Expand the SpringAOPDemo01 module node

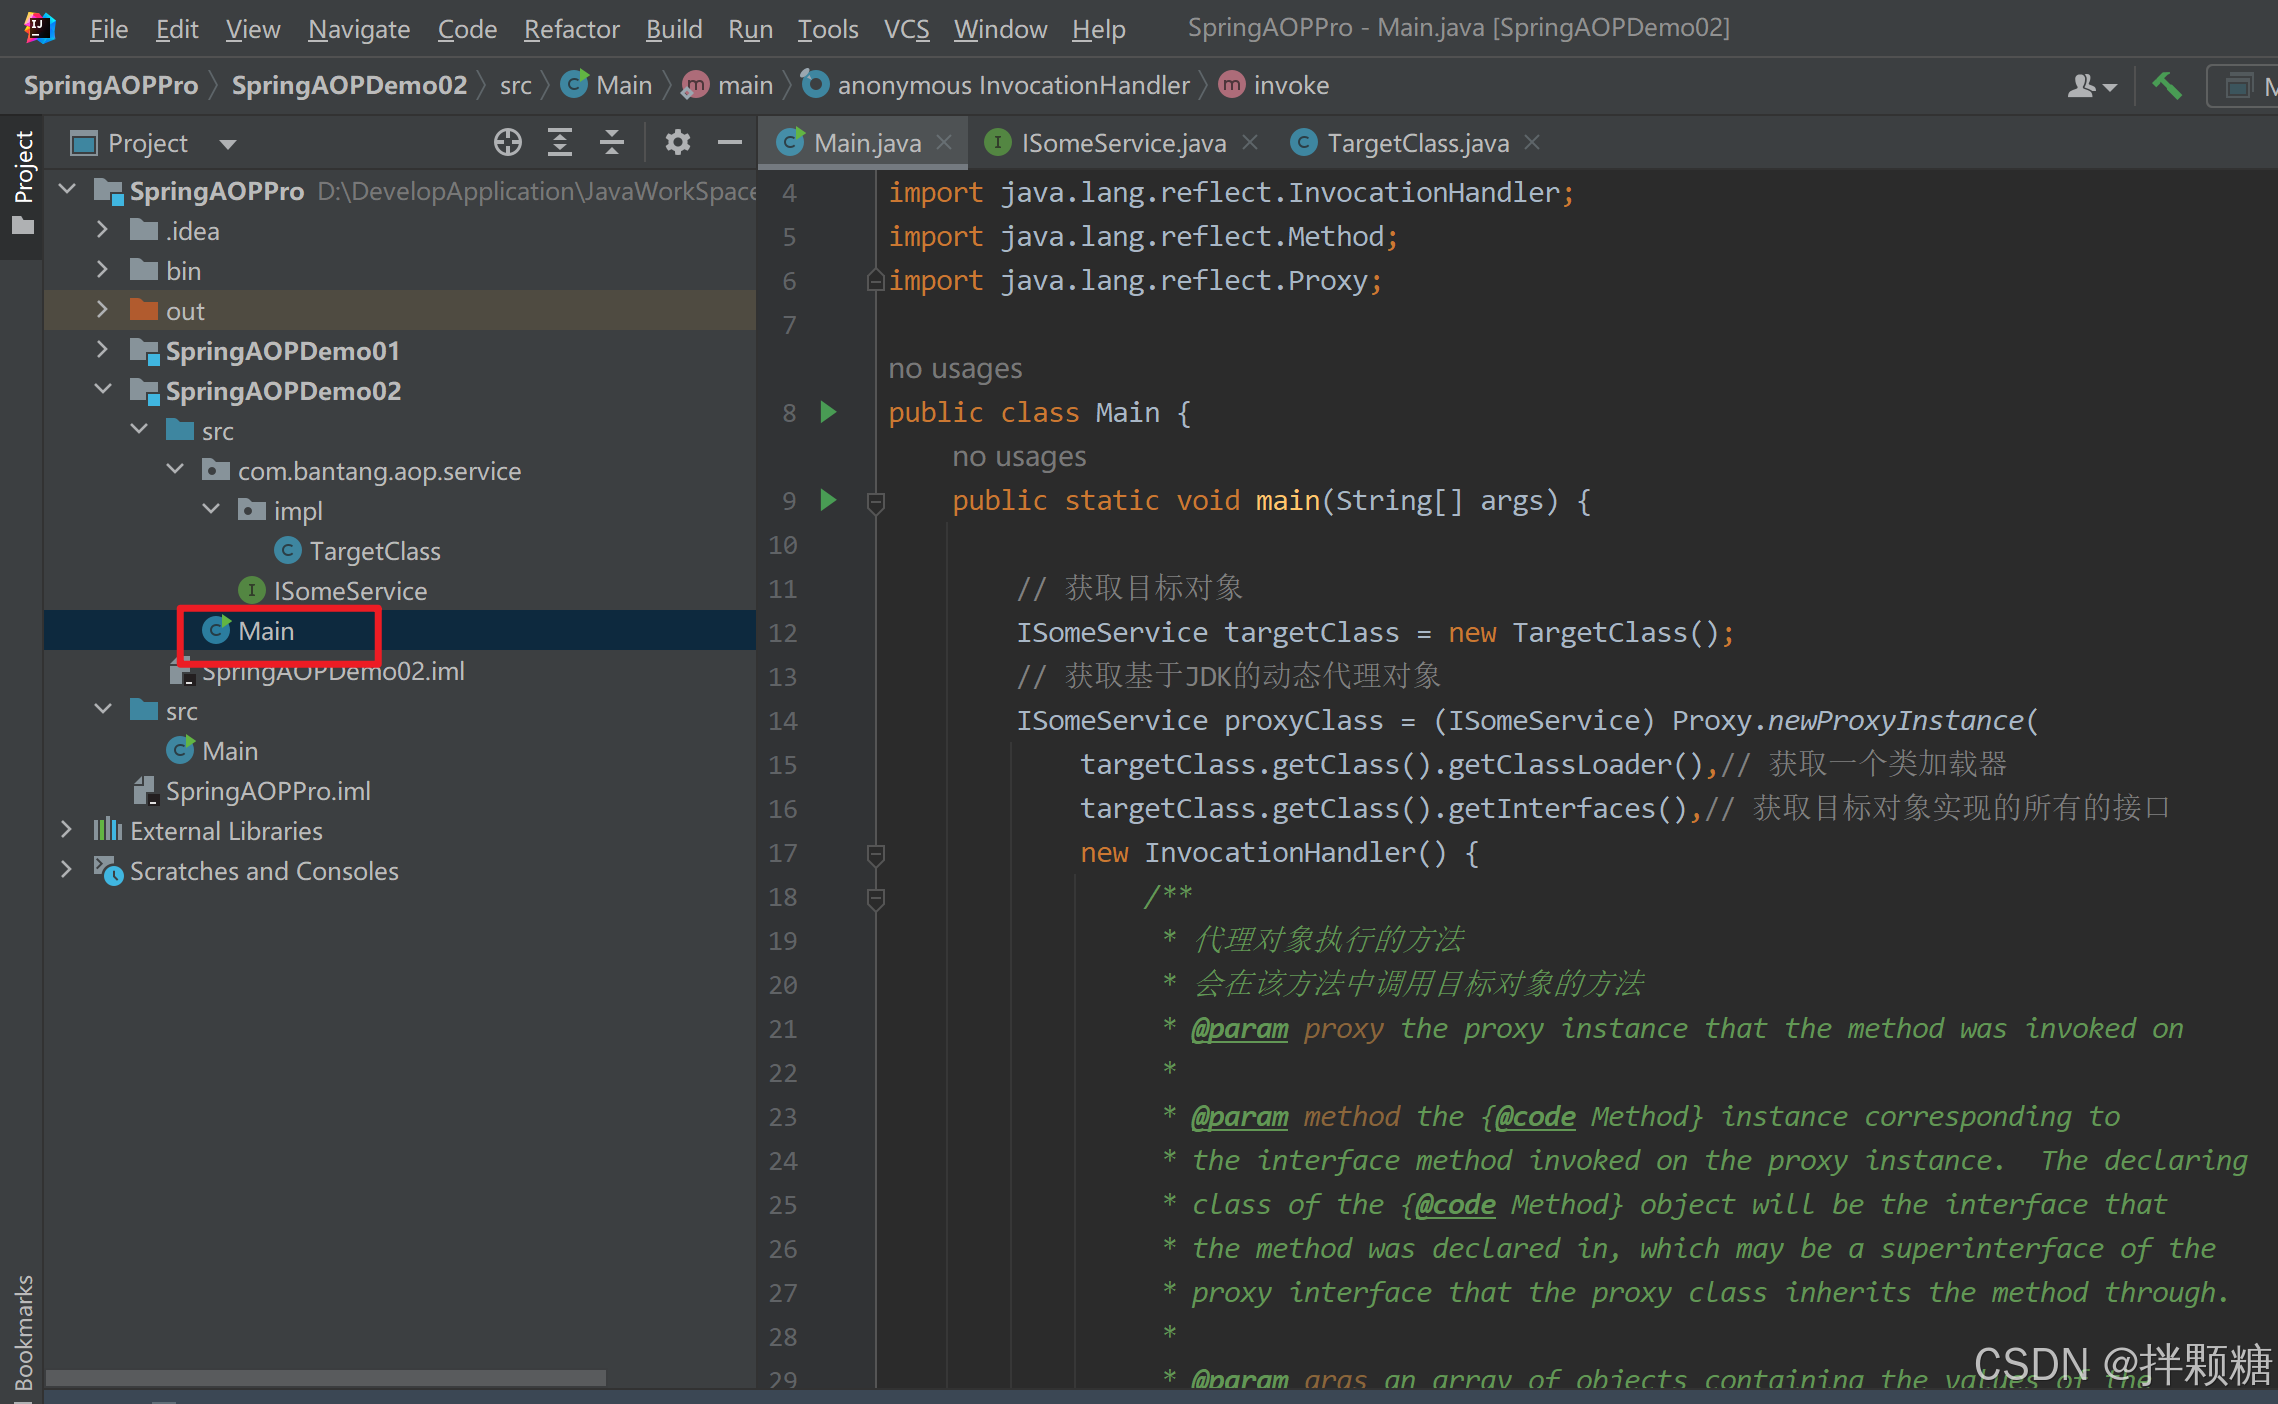(x=102, y=350)
